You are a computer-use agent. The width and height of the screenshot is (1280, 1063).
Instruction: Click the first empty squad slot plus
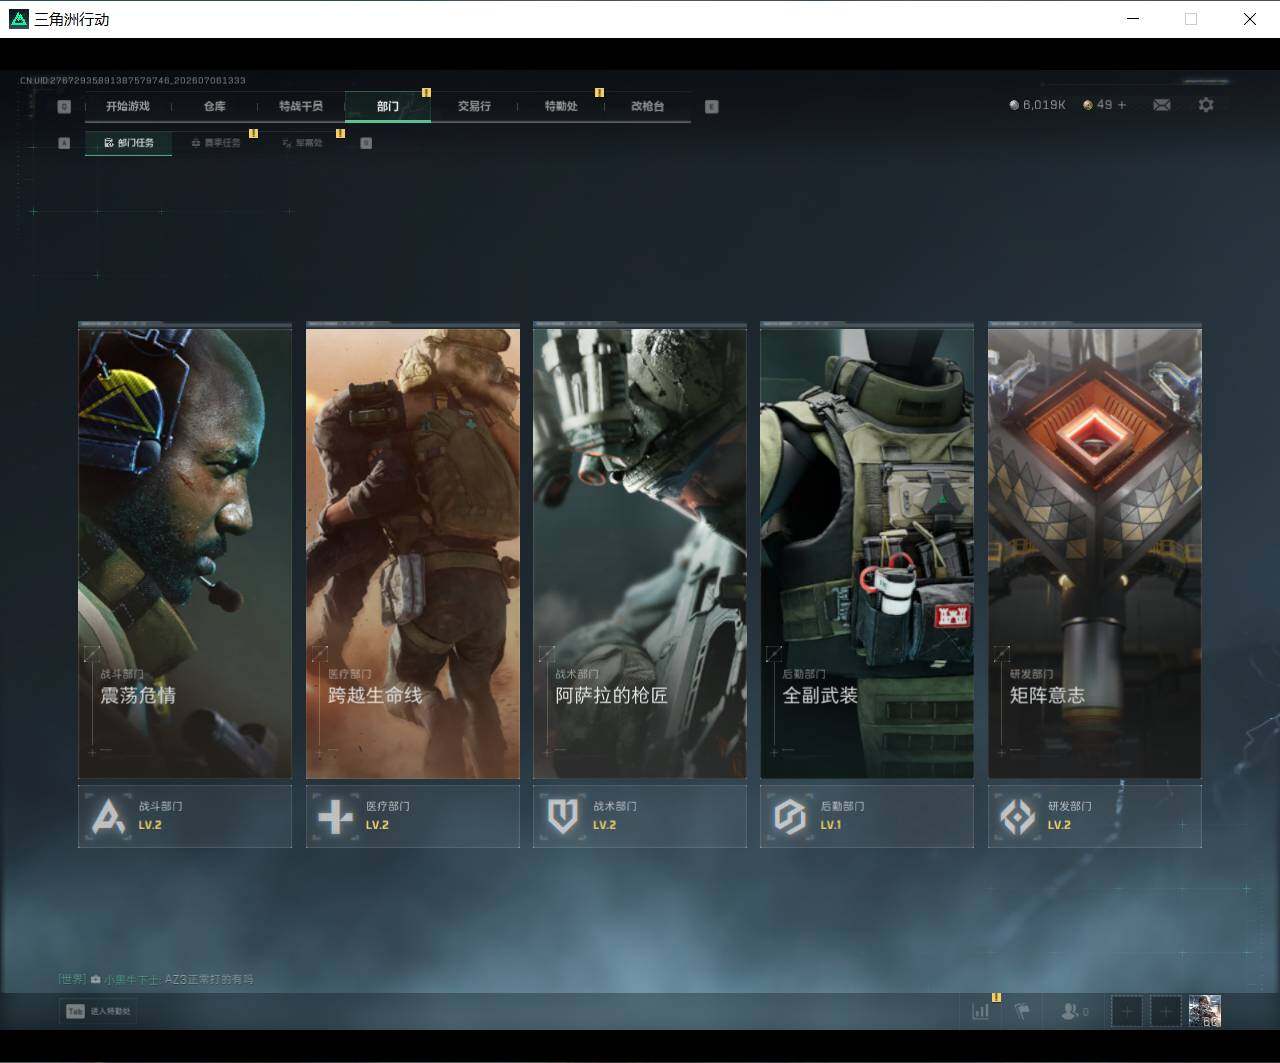tap(1127, 1011)
